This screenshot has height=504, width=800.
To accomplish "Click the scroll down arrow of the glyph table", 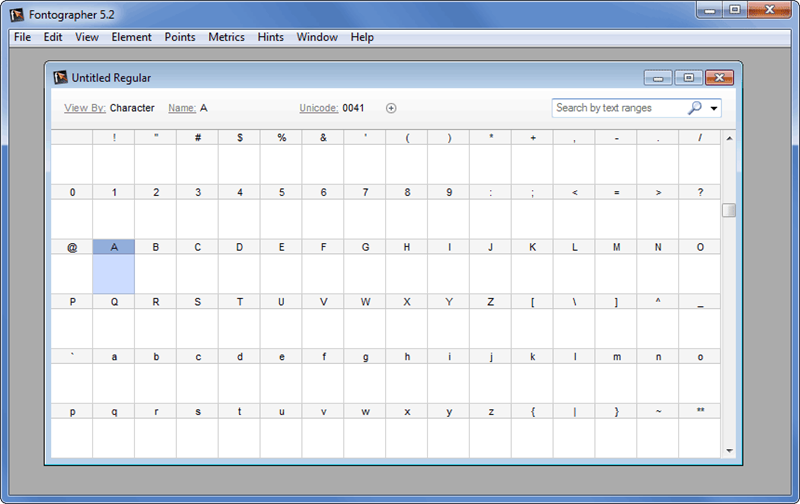I will [729, 450].
